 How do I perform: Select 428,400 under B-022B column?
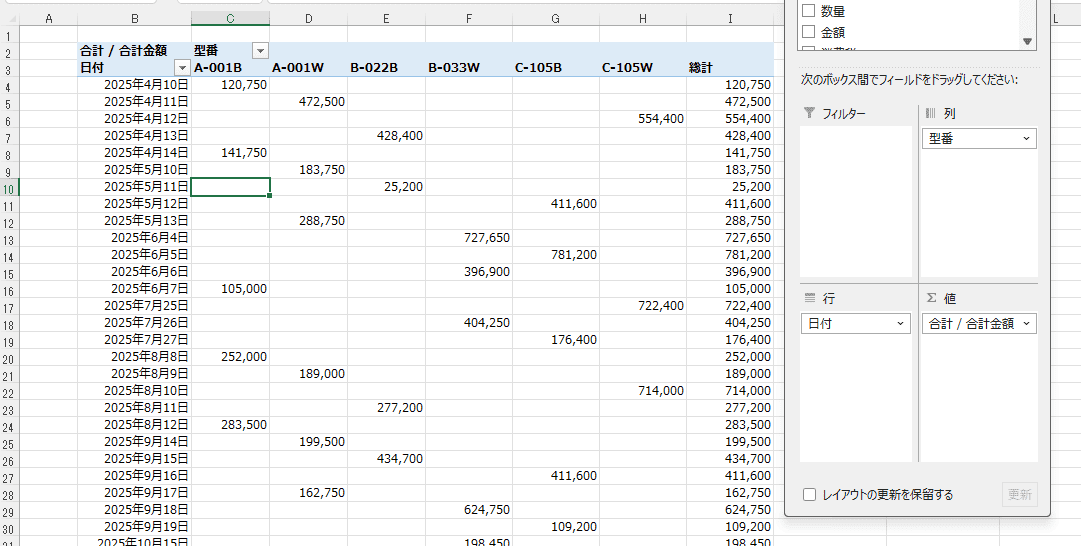pyautogui.click(x=386, y=136)
